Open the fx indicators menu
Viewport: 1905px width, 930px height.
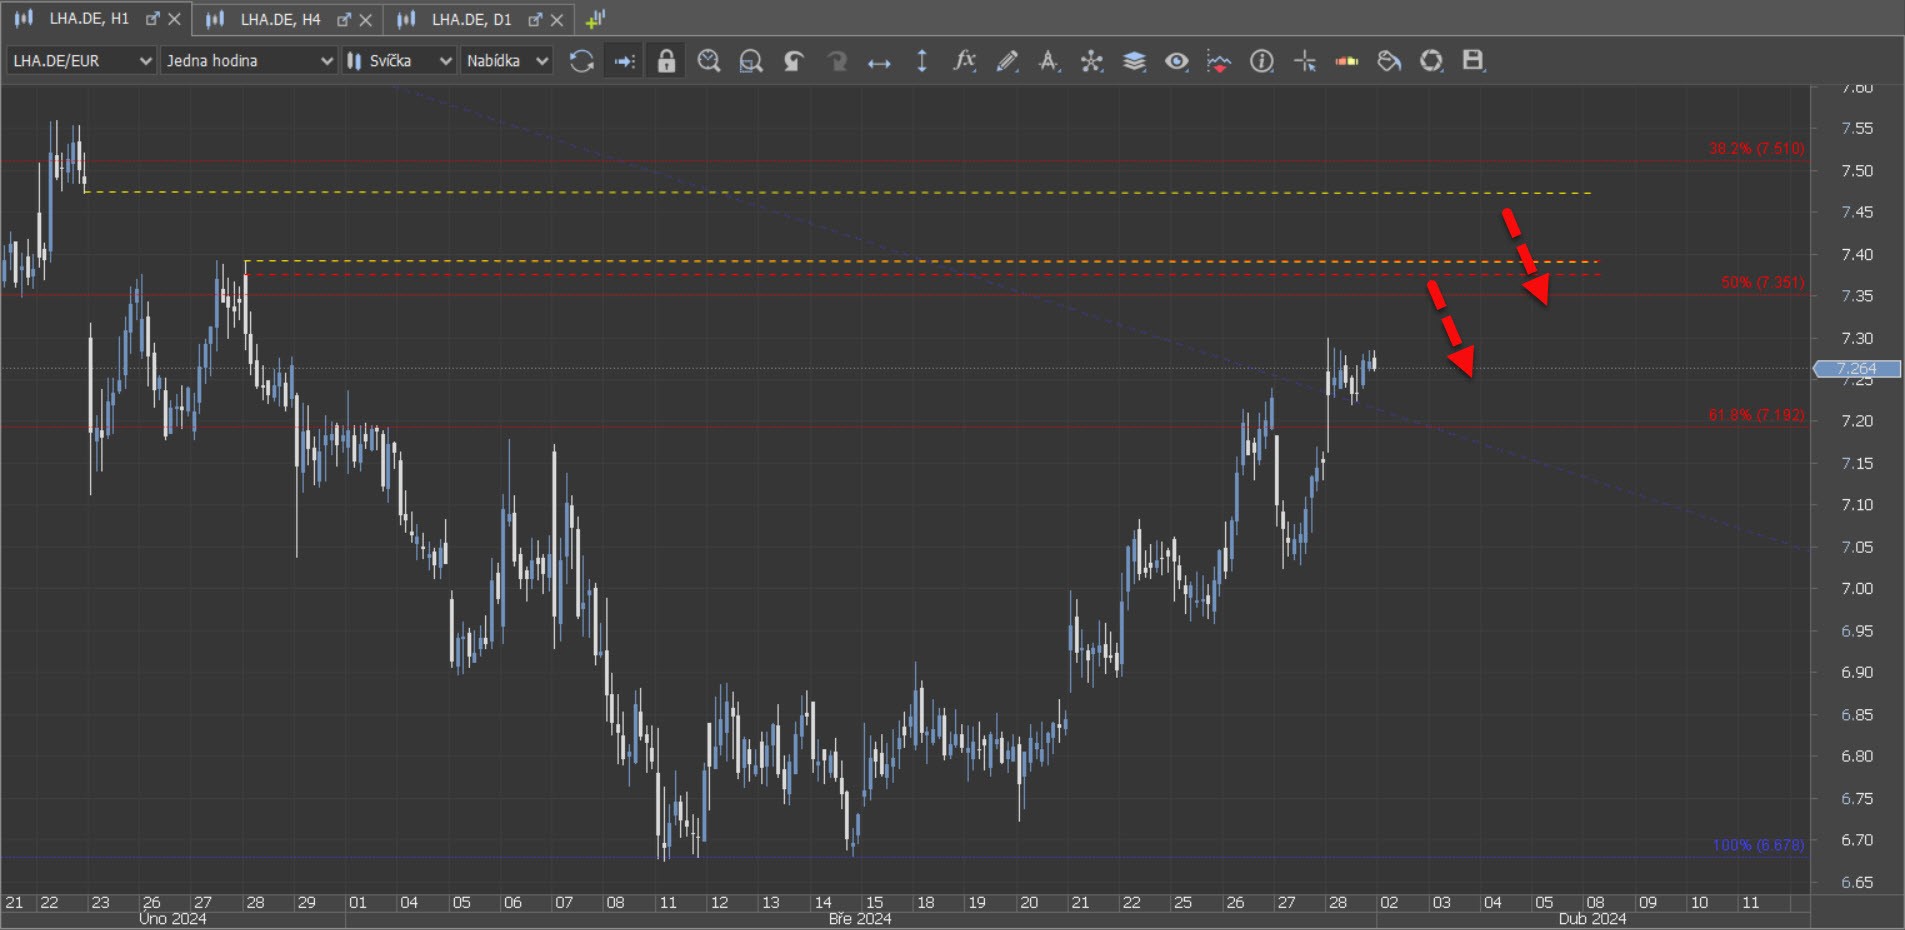(964, 61)
